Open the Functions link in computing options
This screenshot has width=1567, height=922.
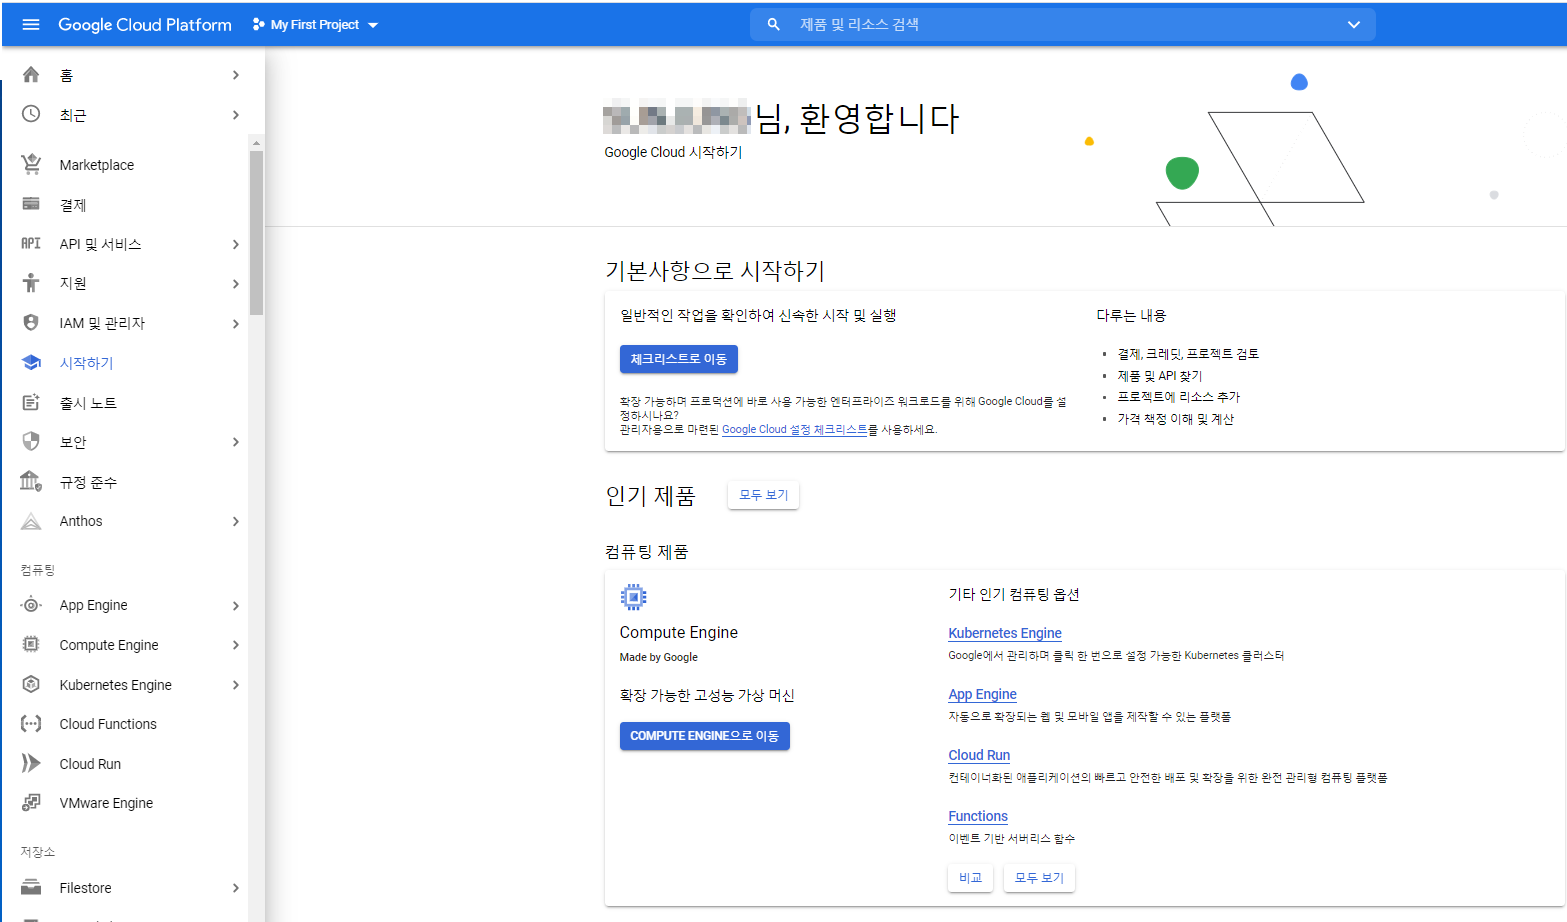[977, 816]
